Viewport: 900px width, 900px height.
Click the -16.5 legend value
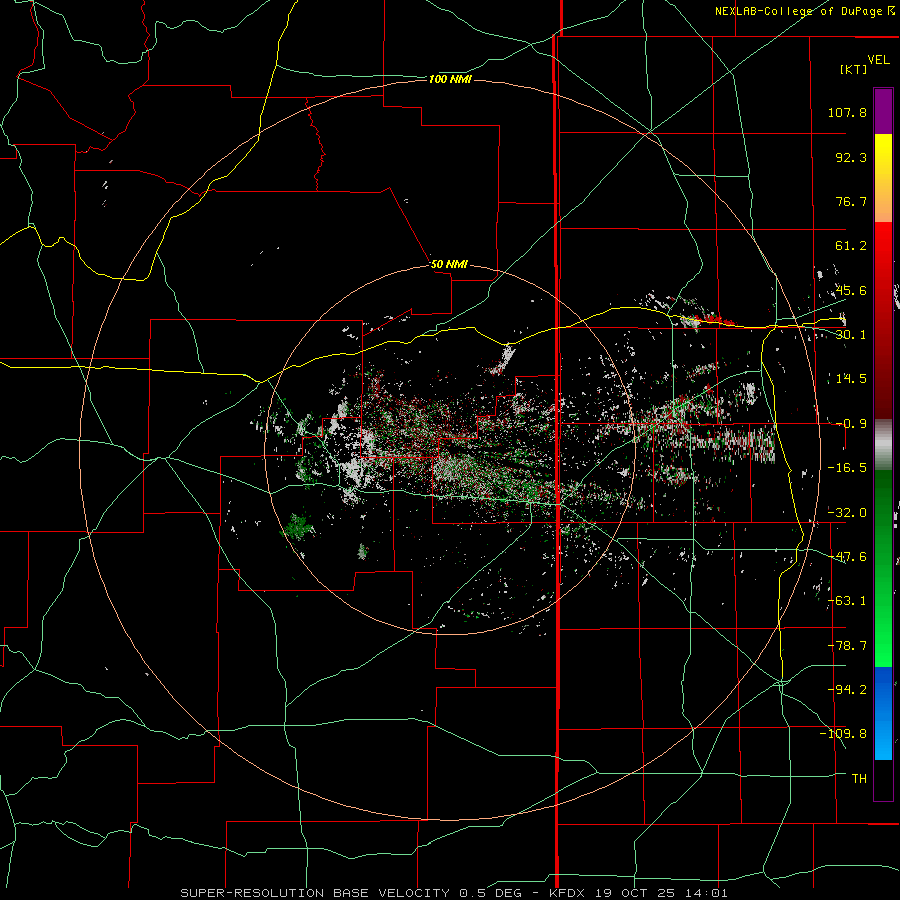pyautogui.click(x=847, y=468)
